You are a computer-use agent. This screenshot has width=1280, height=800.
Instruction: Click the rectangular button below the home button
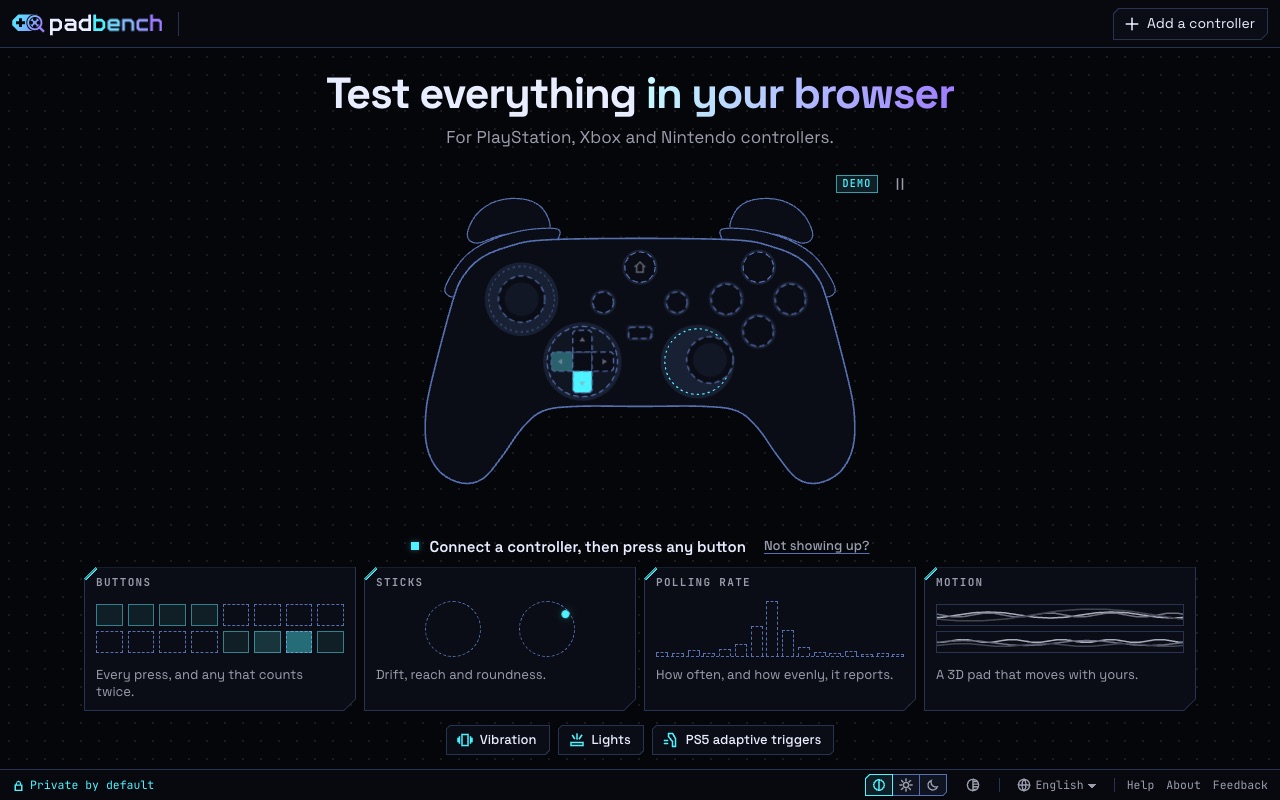[640, 332]
